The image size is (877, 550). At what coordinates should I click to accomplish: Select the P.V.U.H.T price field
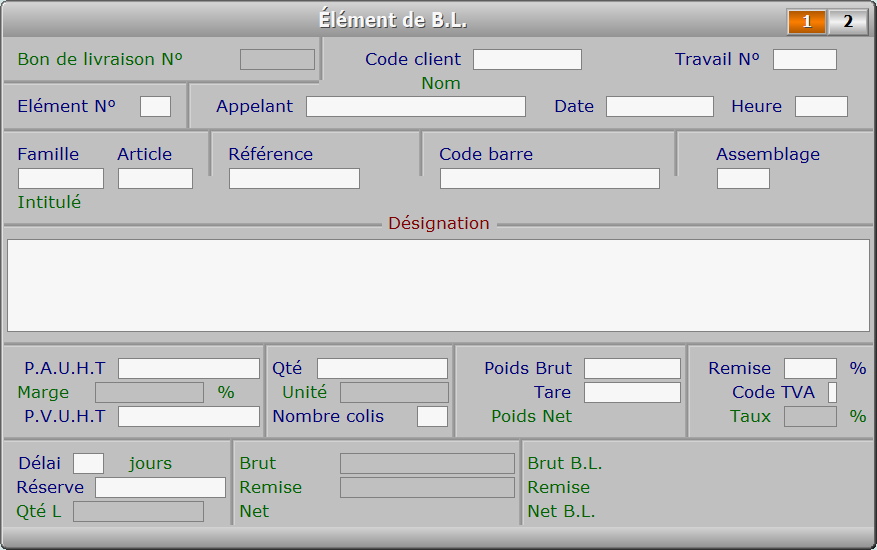[189, 416]
